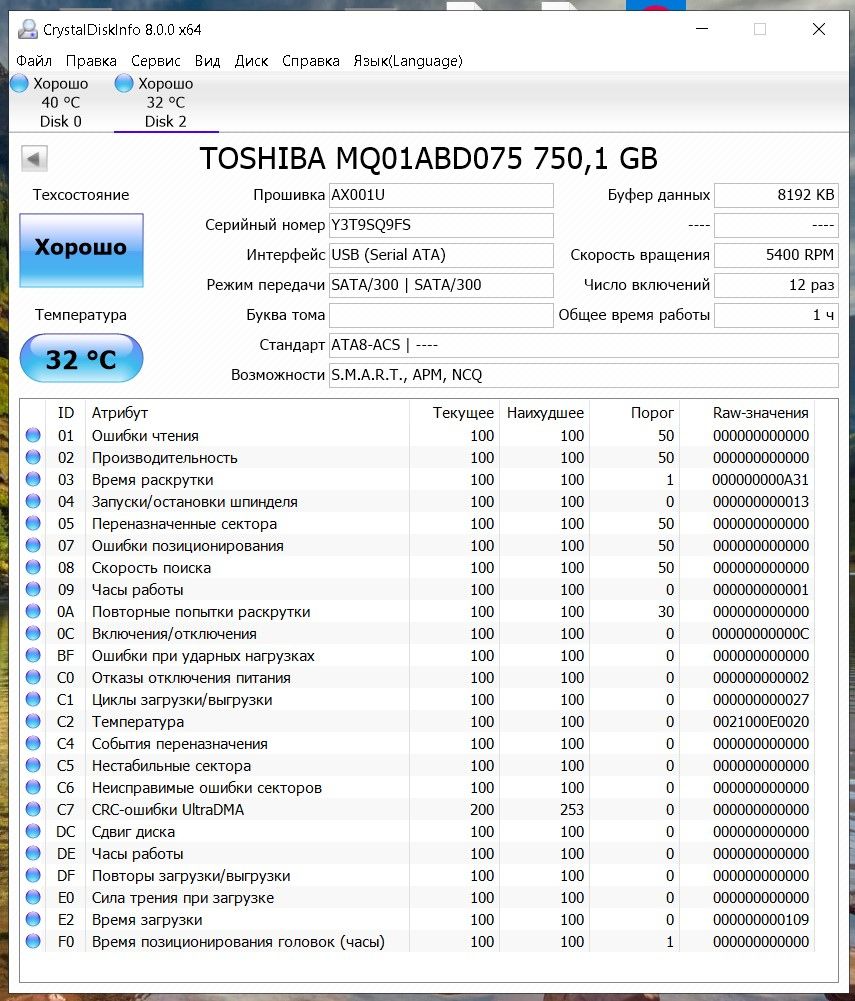Click the status dot for Время позиционирования головок
Screen dimensions: 855x1001
(x=33, y=942)
